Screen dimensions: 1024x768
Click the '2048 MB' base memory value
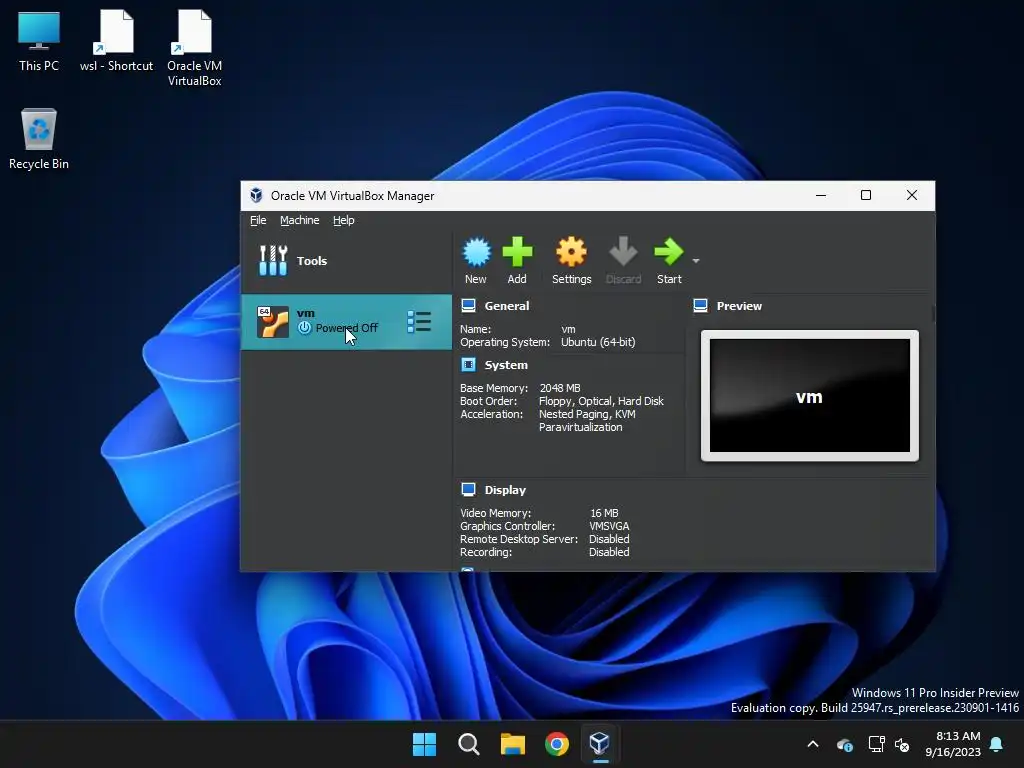[x=560, y=388]
